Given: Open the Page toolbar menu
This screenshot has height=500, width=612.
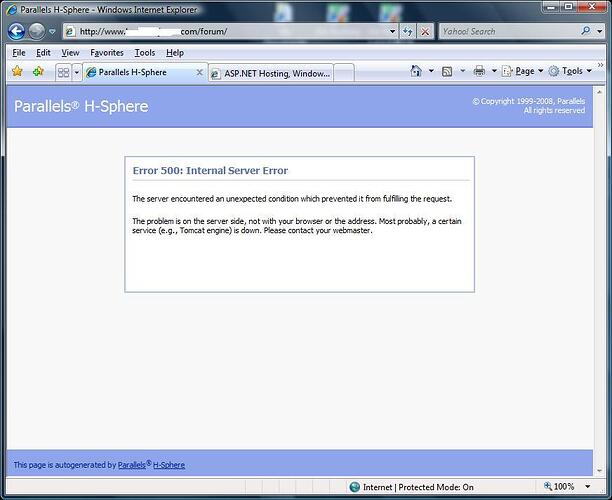Looking at the screenshot, I should [x=523, y=71].
